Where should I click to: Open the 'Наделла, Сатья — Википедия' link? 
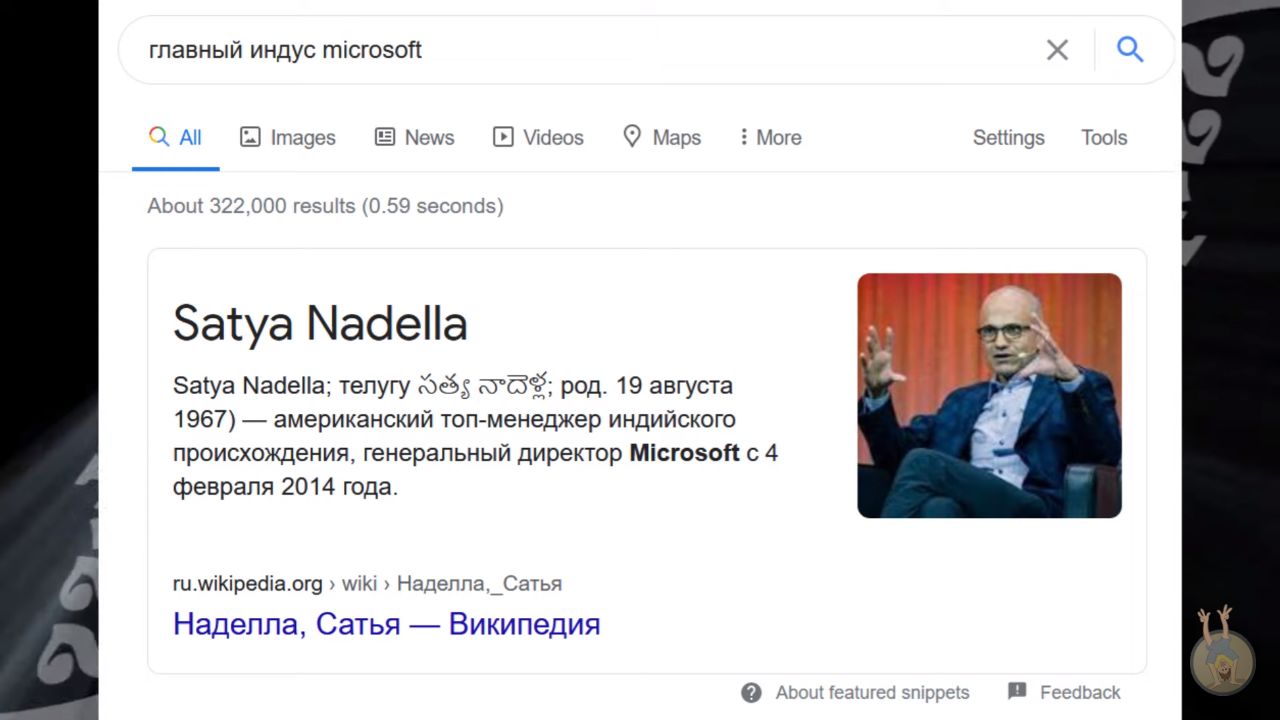point(386,624)
